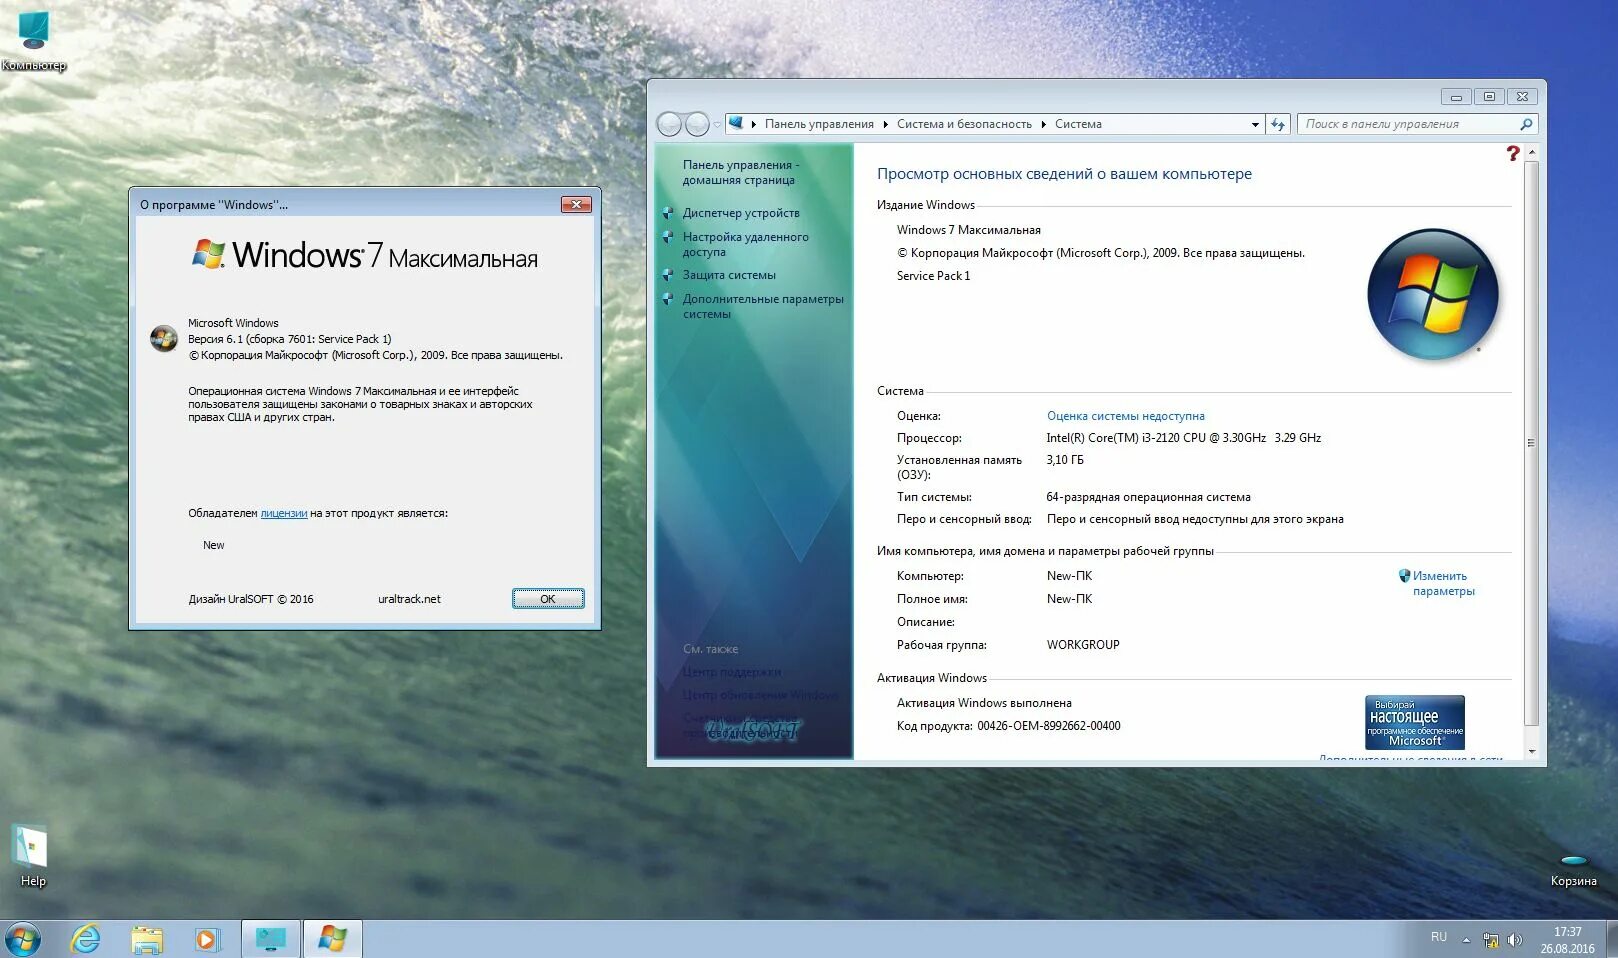Show hidden tray icons arrow

click(x=1466, y=940)
